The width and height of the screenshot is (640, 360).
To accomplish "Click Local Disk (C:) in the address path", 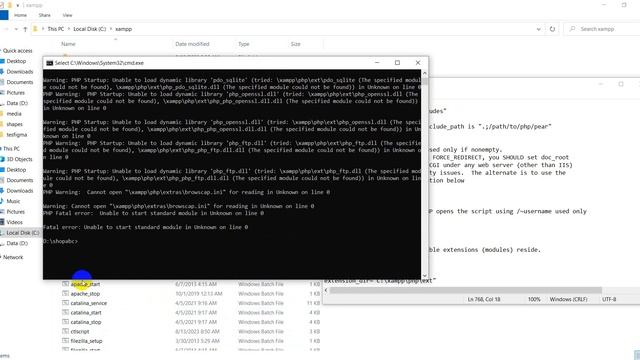I will pos(89,29).
